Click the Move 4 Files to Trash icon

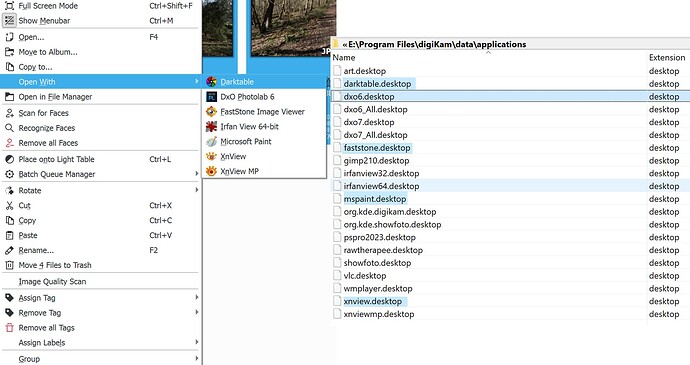[x=9, y=265]
